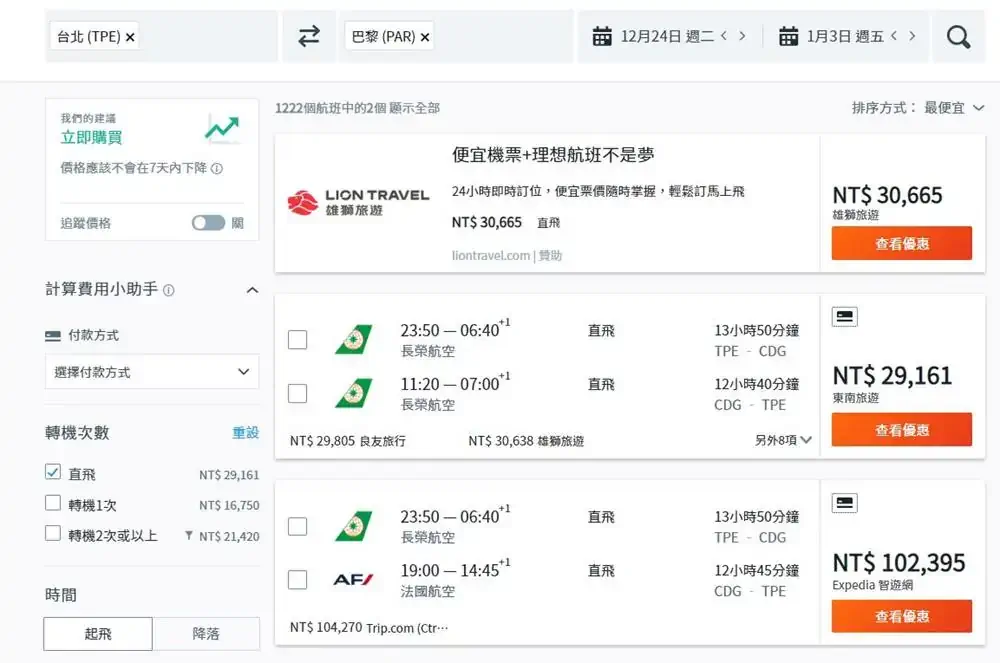This screenshot has width=1000, height=663.
Task: Open the 選擇付款方式 dropdown
Action: point(152,372)
